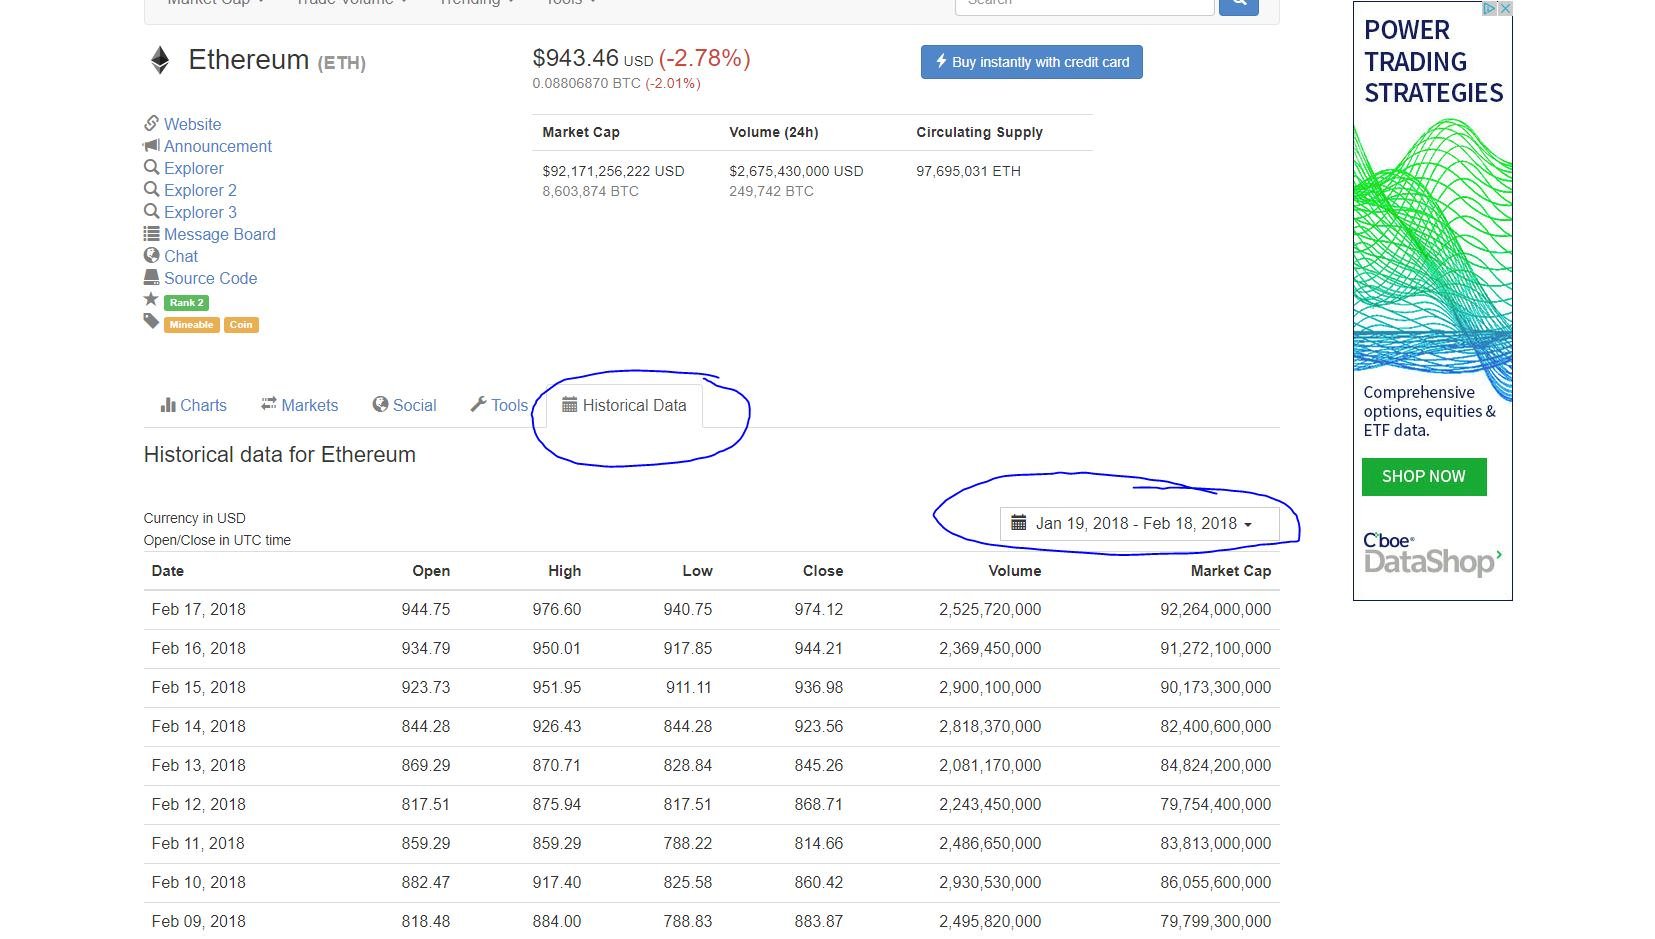Viewport: 1655px width, 939px height.
Task: Click the calendar icon on Historical Data tab
Action: tap(569, 404)
